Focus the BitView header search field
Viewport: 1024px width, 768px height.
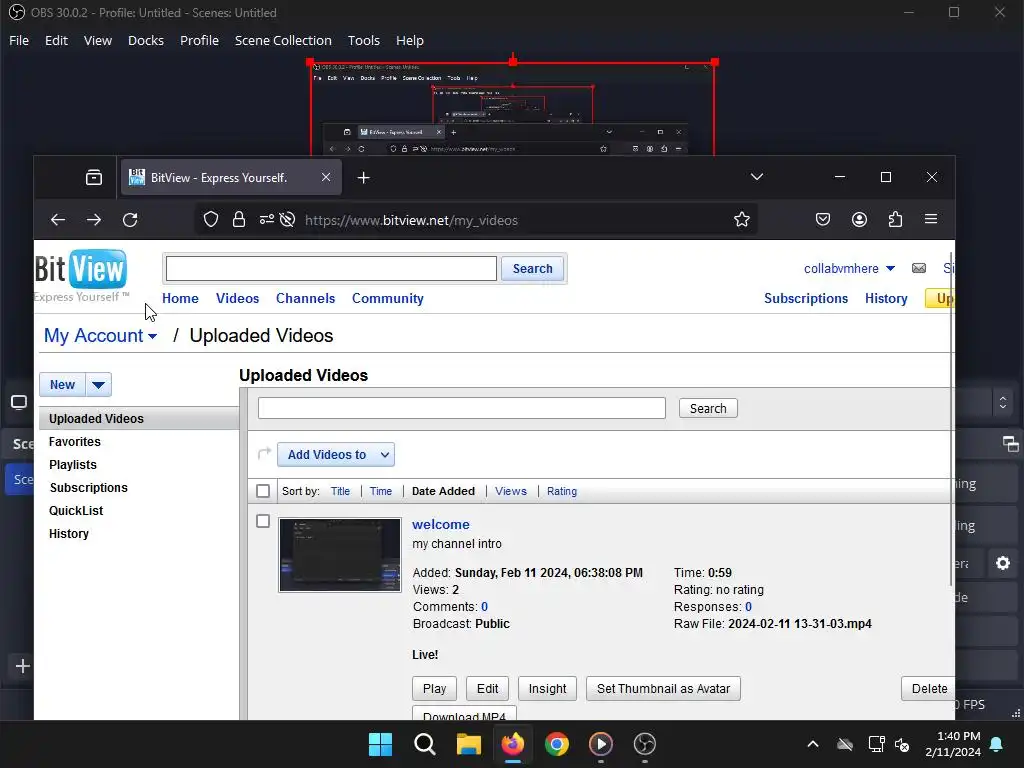331,268
